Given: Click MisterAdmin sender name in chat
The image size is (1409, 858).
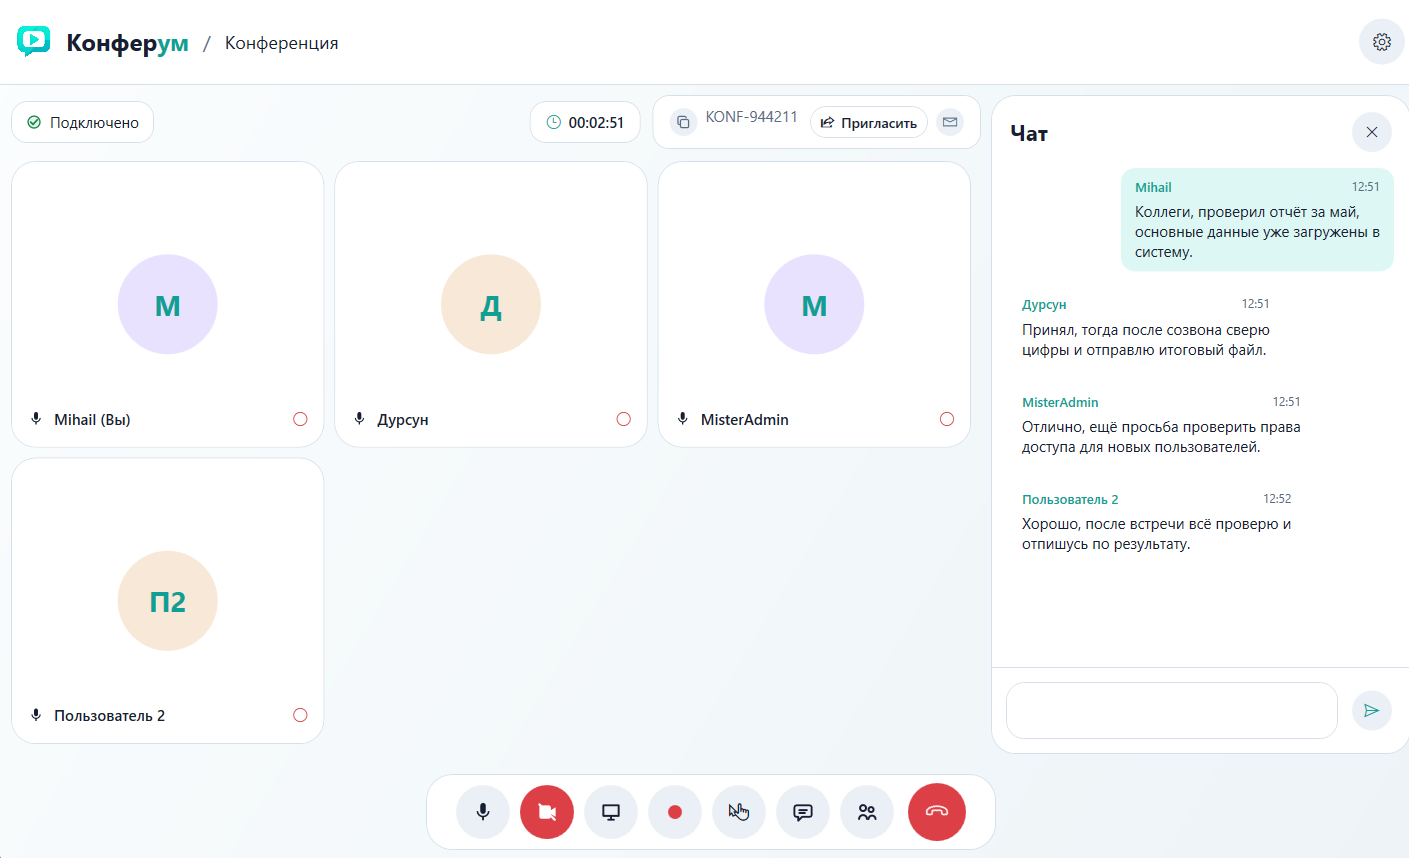Looking at the screenshot, I should tap(1060, 402).
